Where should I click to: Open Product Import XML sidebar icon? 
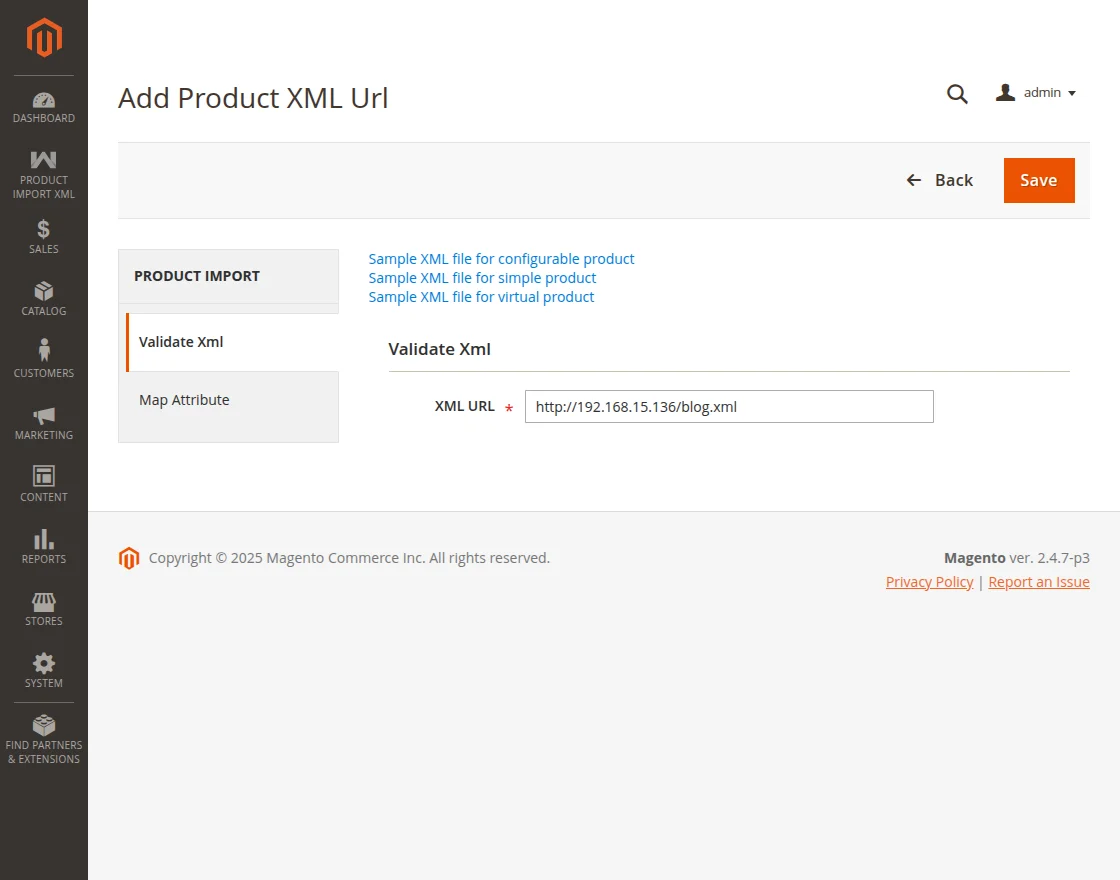click(x=44, y=160)
